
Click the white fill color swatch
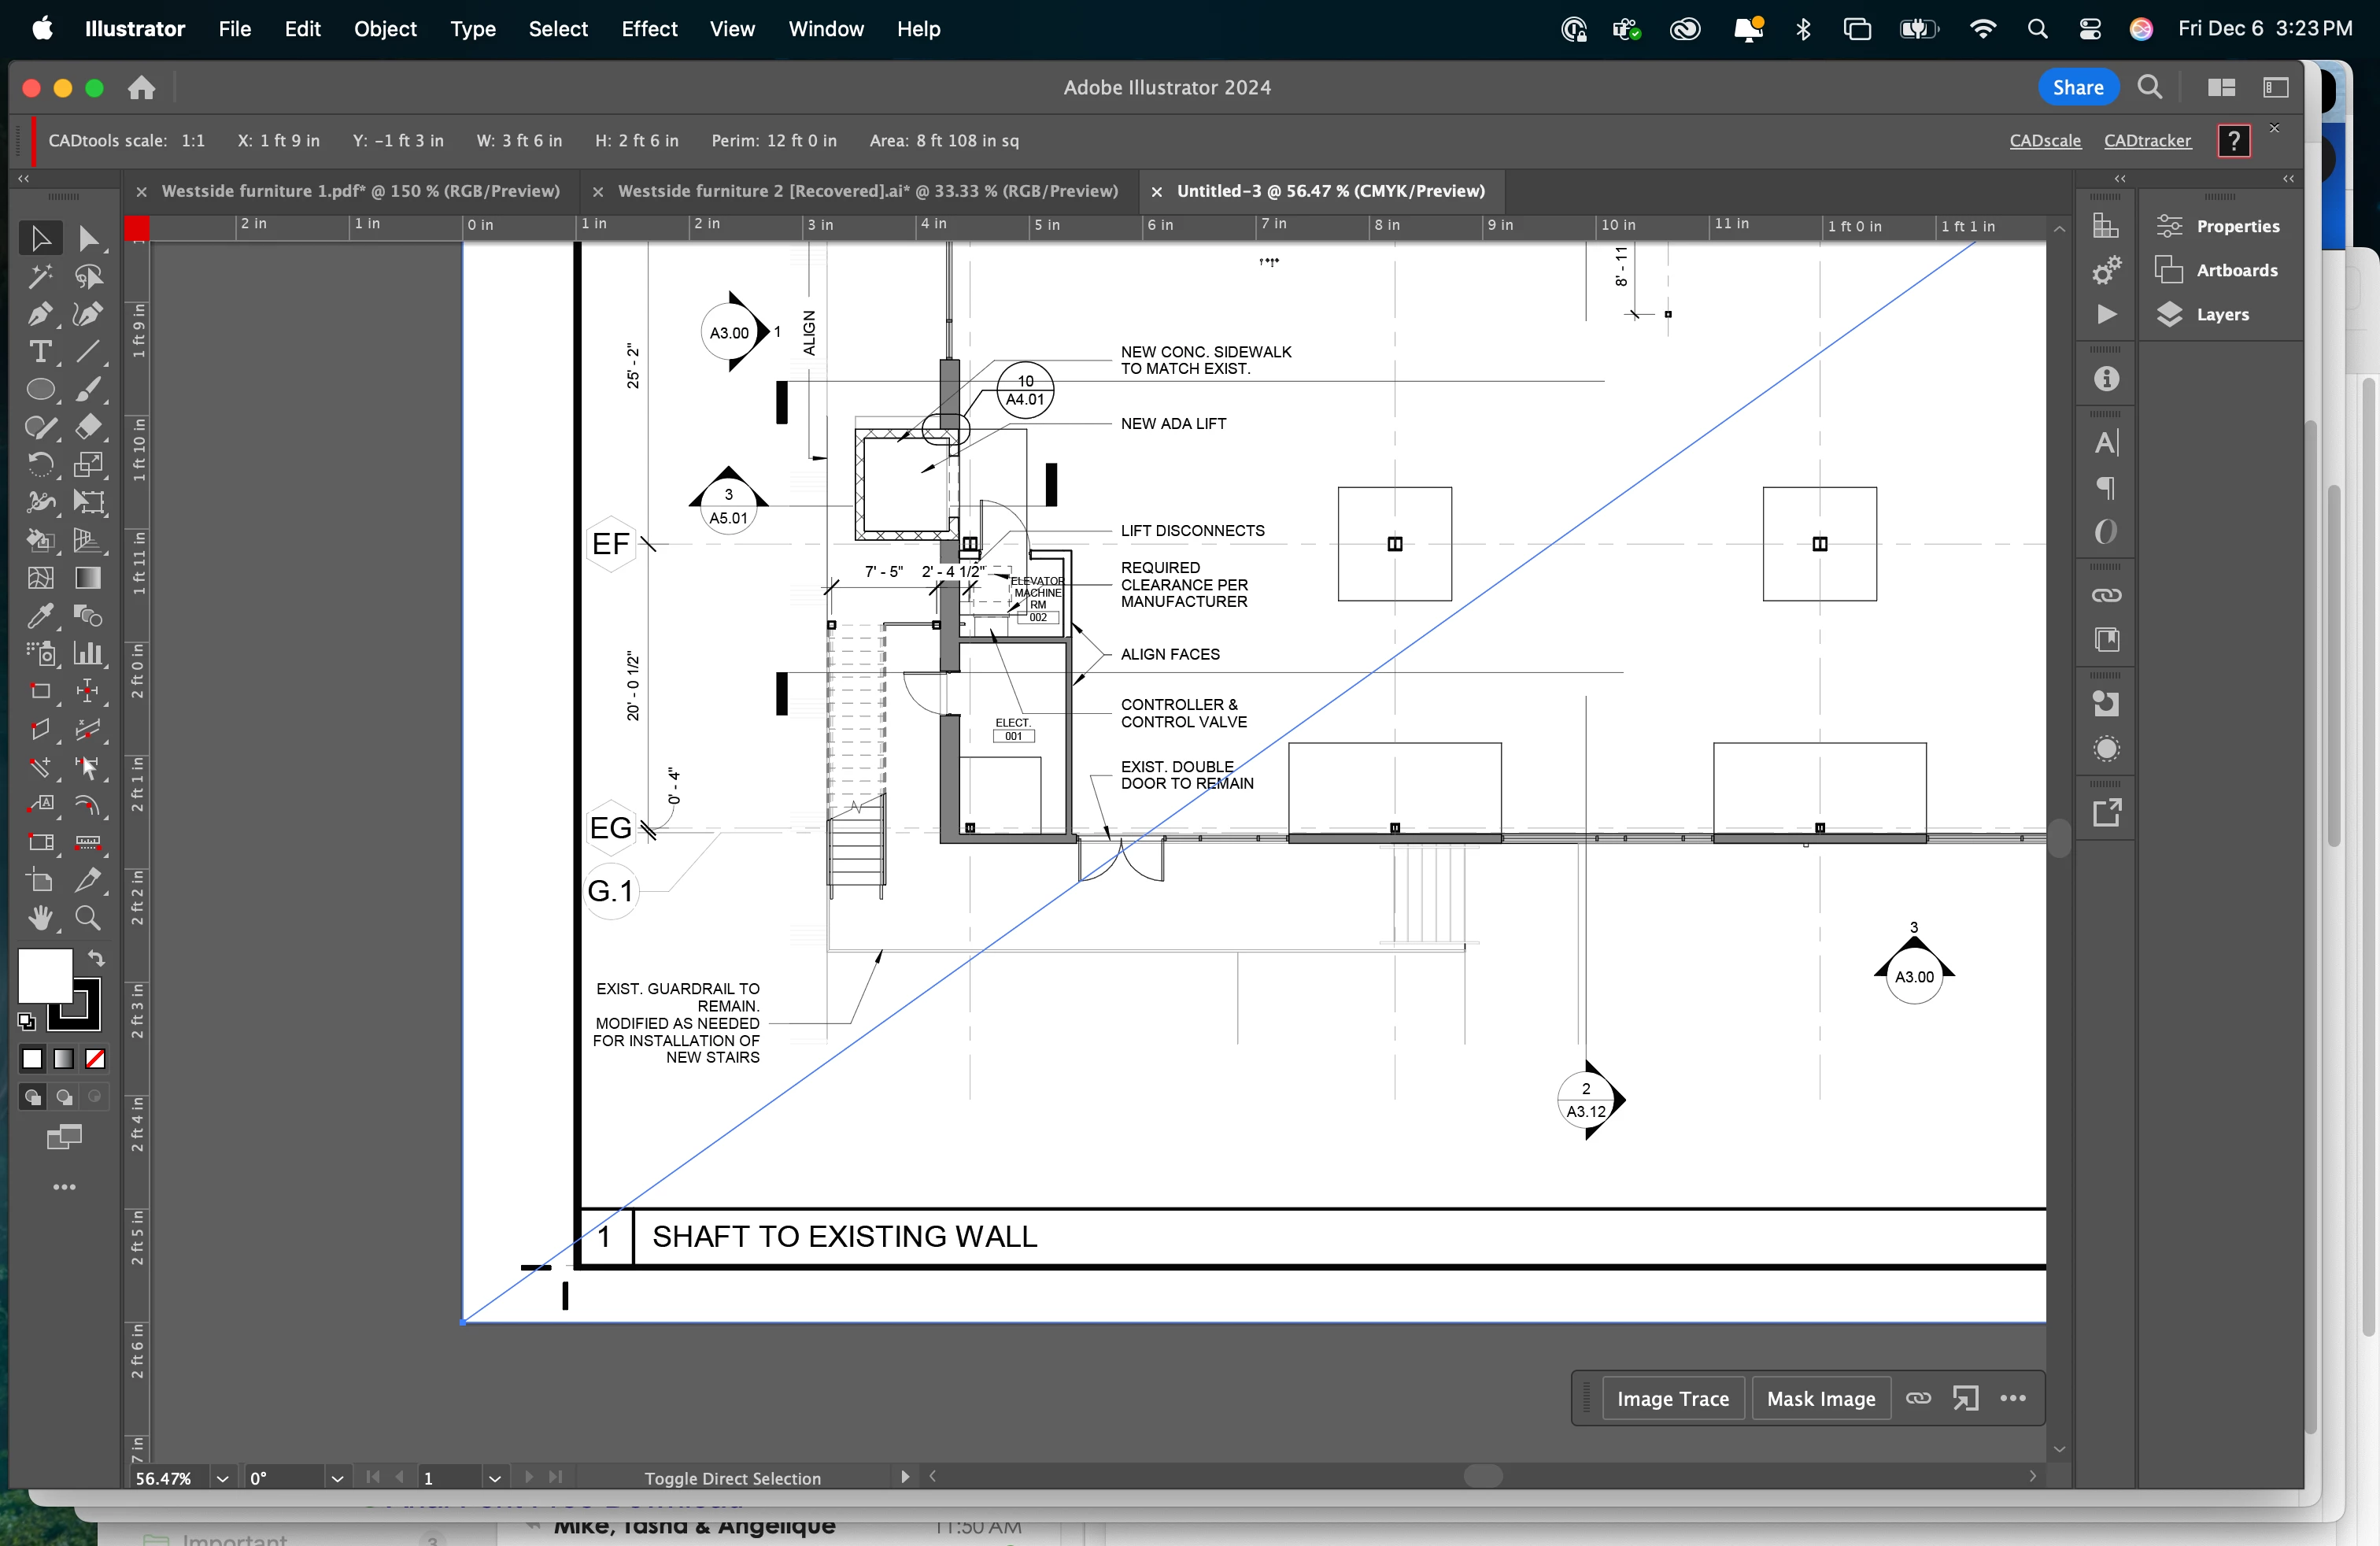point(44,976)
